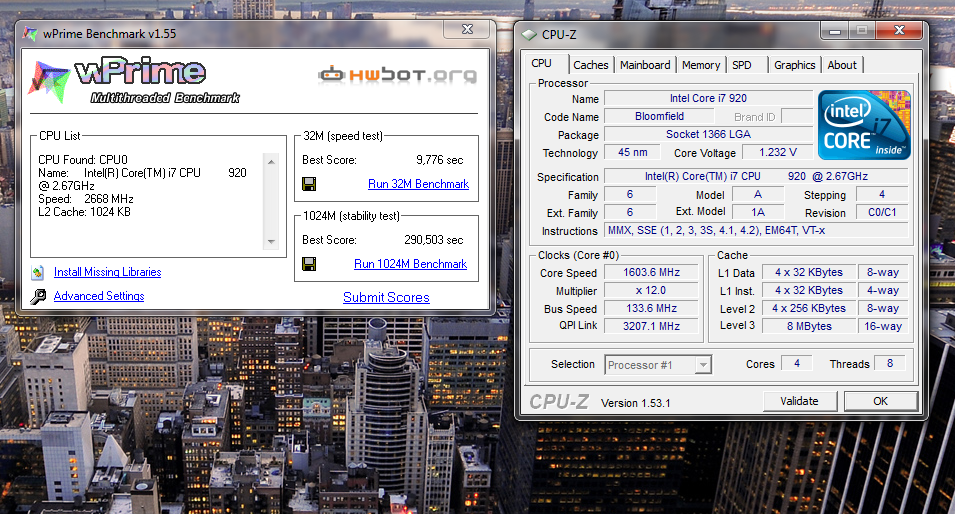
Task: Click the Level 3 16-way value
Action: [x=883, y=326]
